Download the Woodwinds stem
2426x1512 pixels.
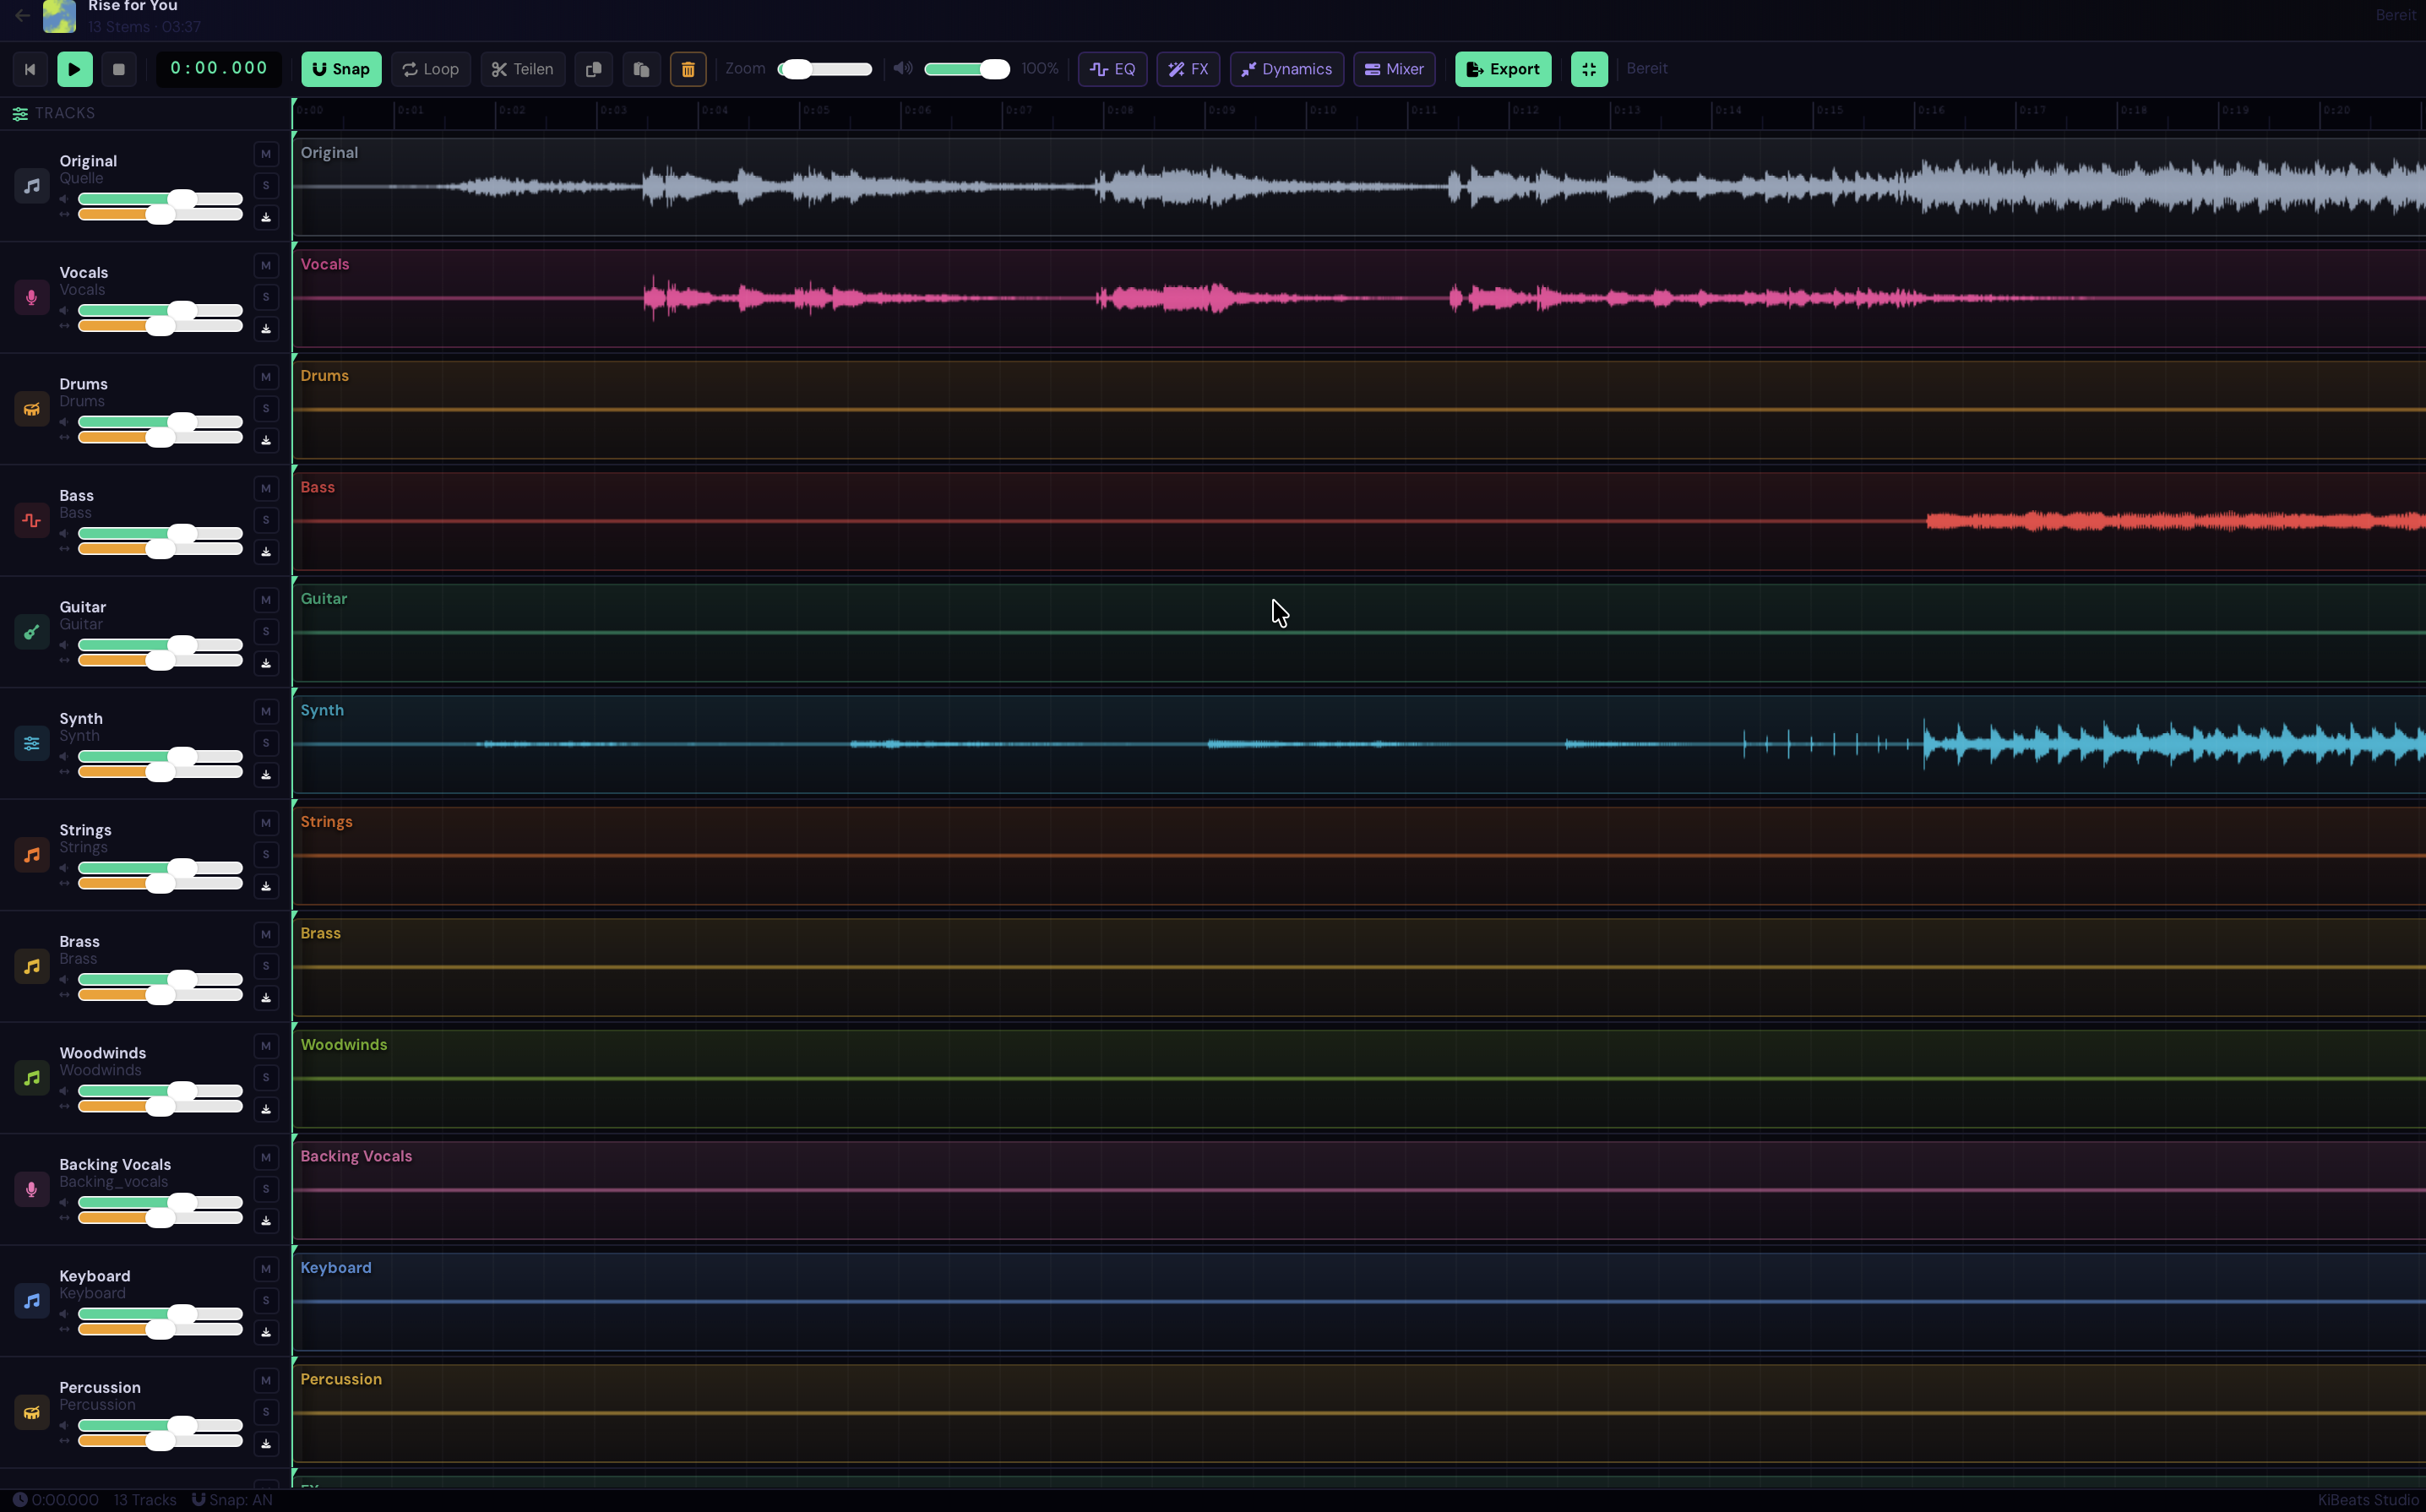click(x=266, y=1109)
